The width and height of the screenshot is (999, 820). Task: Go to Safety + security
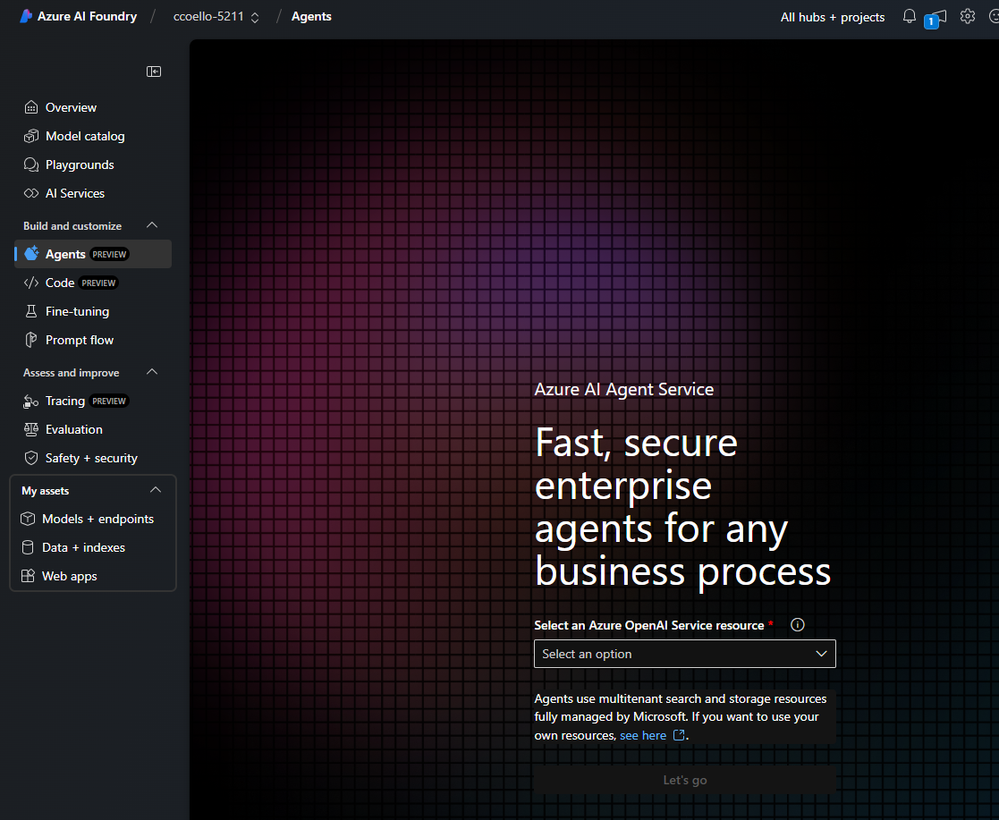click(93, 458)
